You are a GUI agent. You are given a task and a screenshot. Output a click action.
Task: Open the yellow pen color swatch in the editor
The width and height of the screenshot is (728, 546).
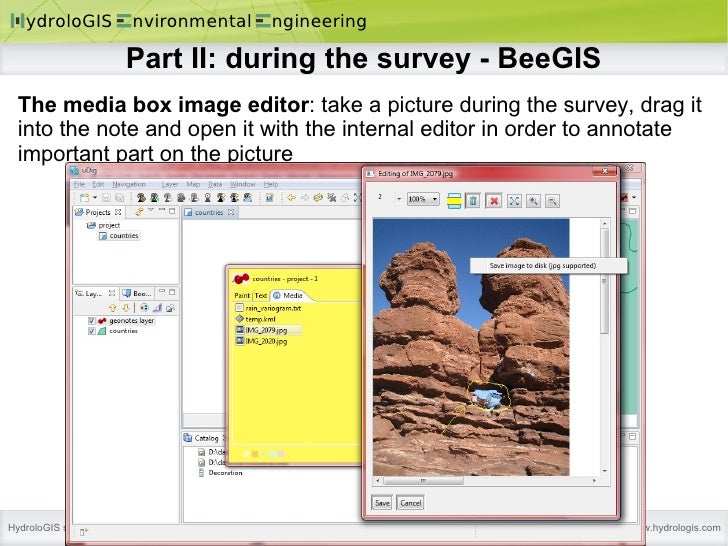[x=454, y=201]
